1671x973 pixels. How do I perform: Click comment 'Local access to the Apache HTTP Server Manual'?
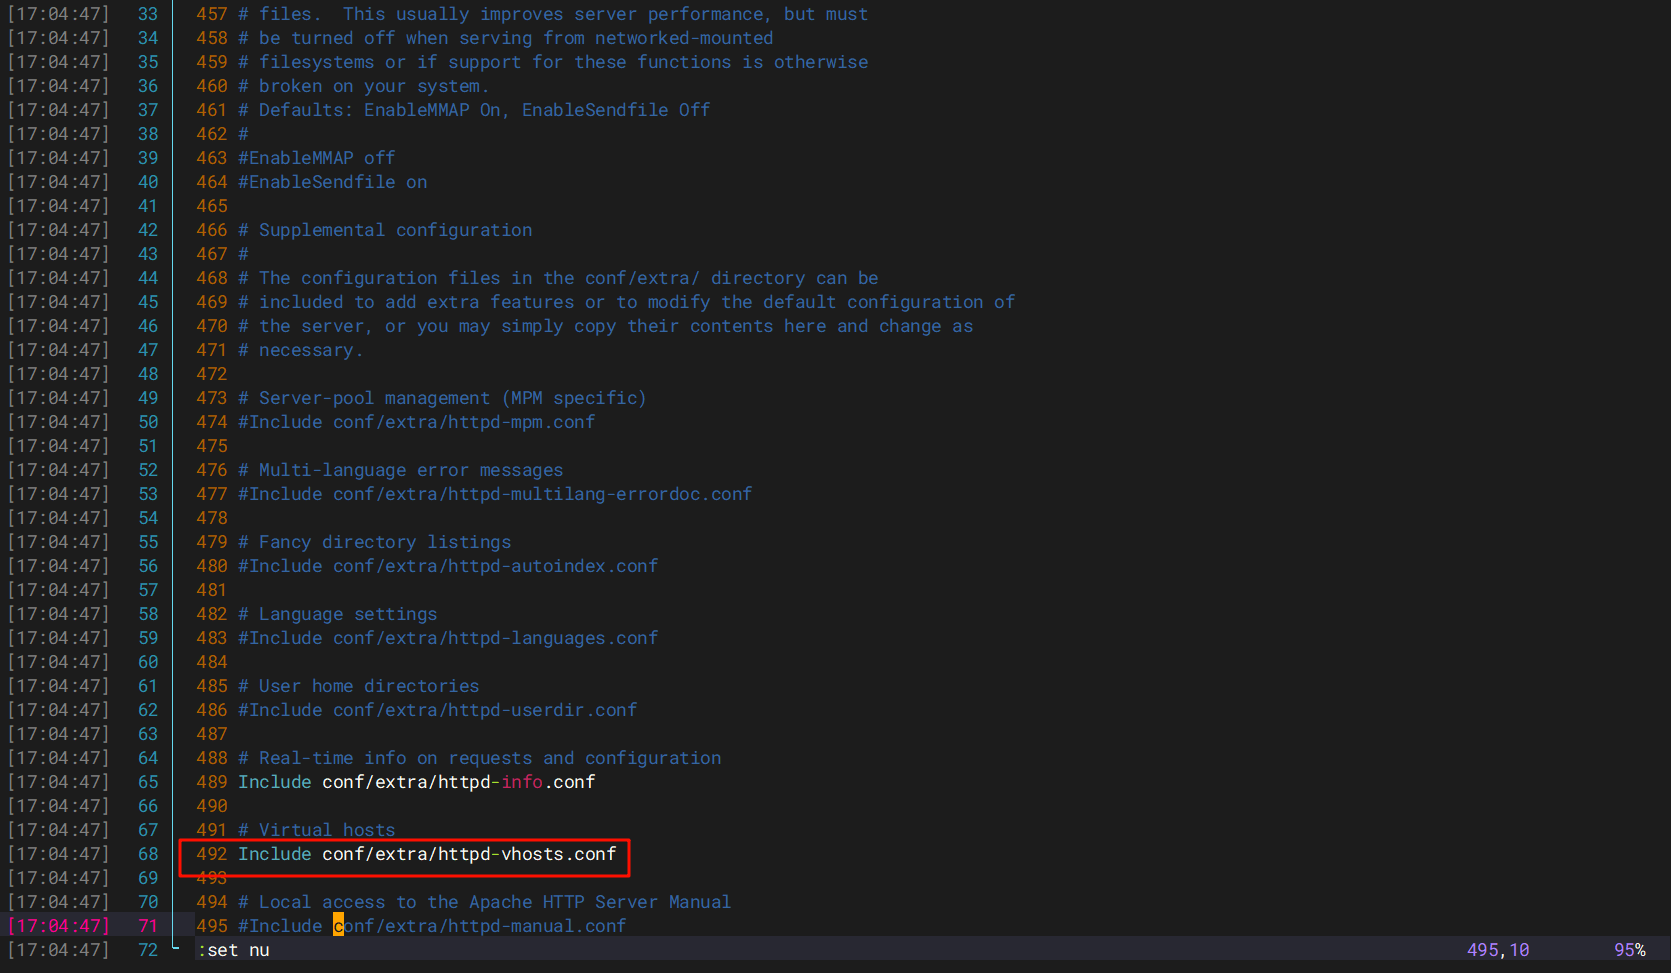(x=485, y=902)
